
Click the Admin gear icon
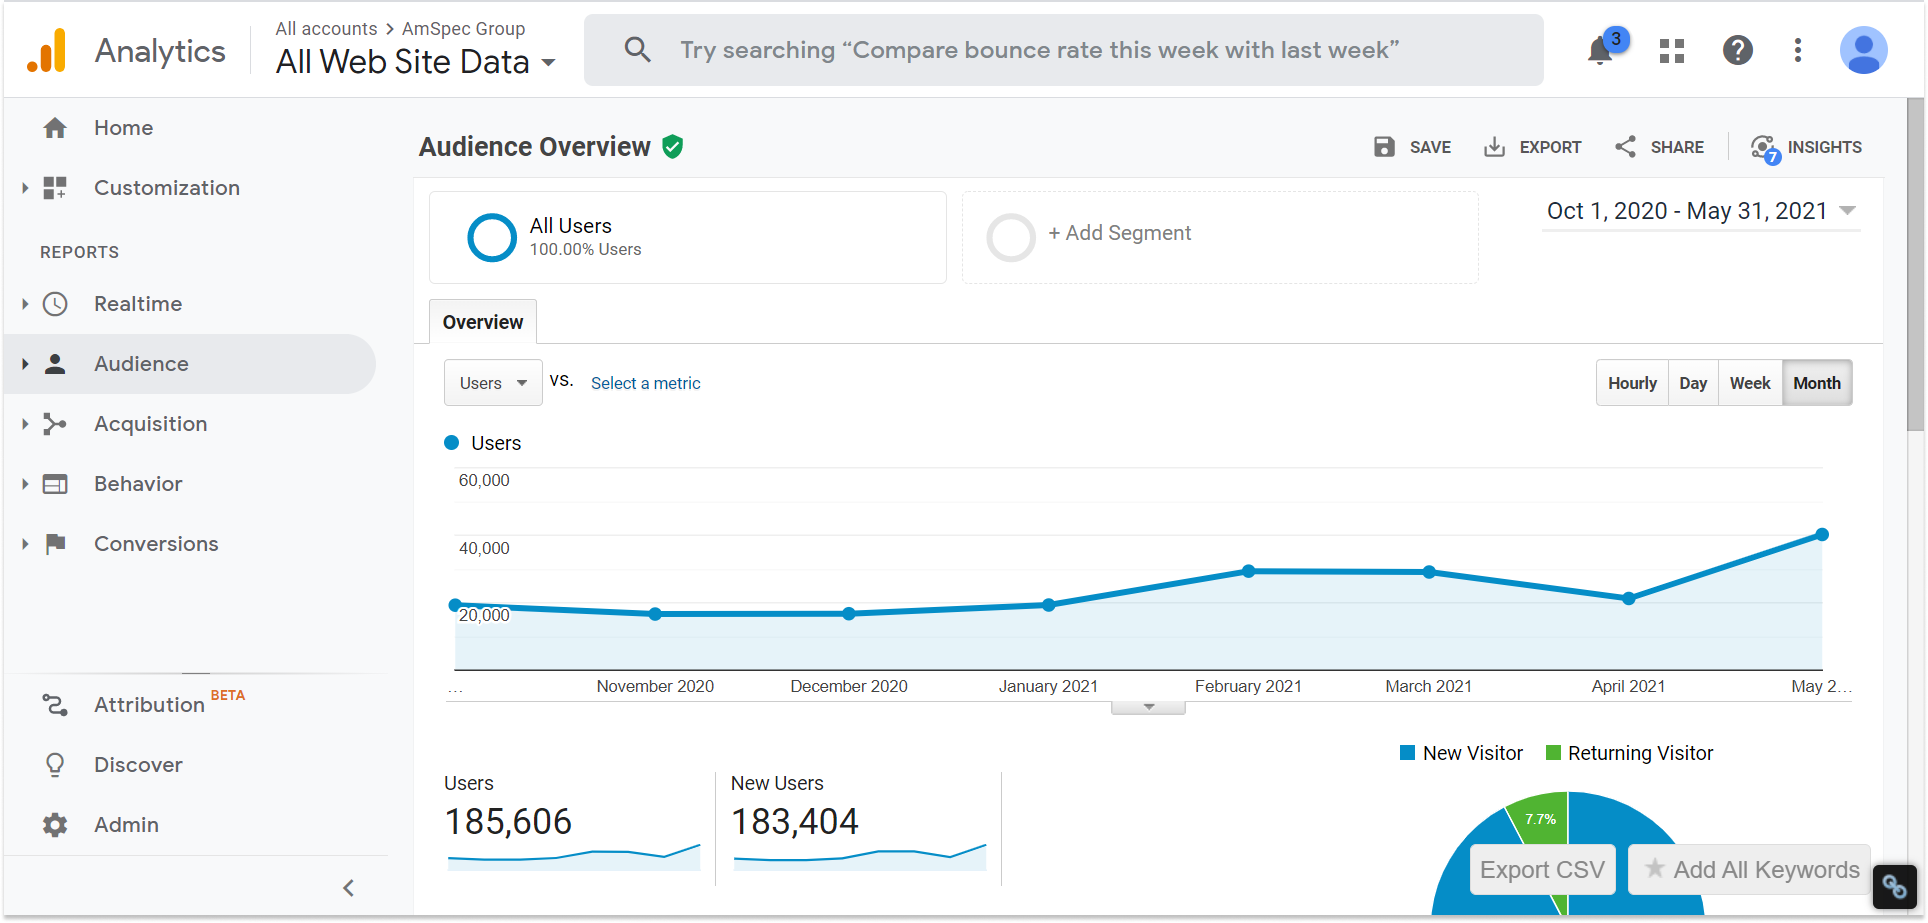click(x=55, y=825)
